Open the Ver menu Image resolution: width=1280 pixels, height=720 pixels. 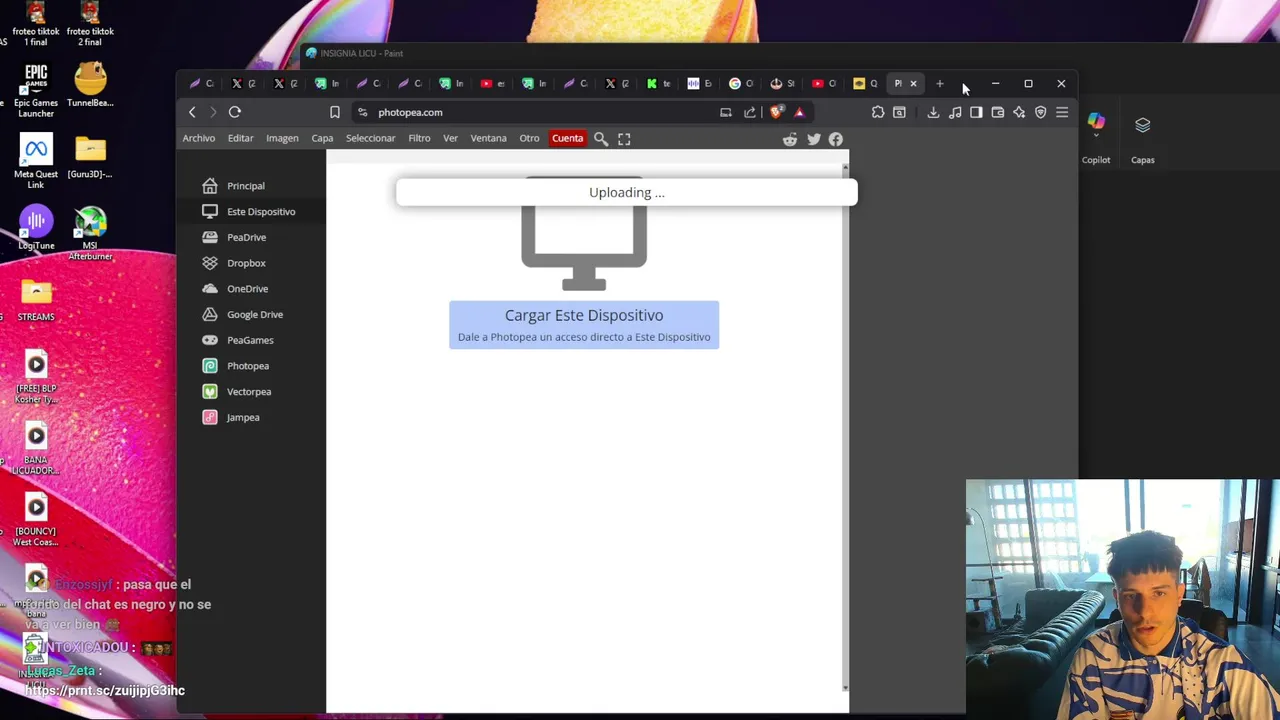pyautogui.click(x=450, y=138)
